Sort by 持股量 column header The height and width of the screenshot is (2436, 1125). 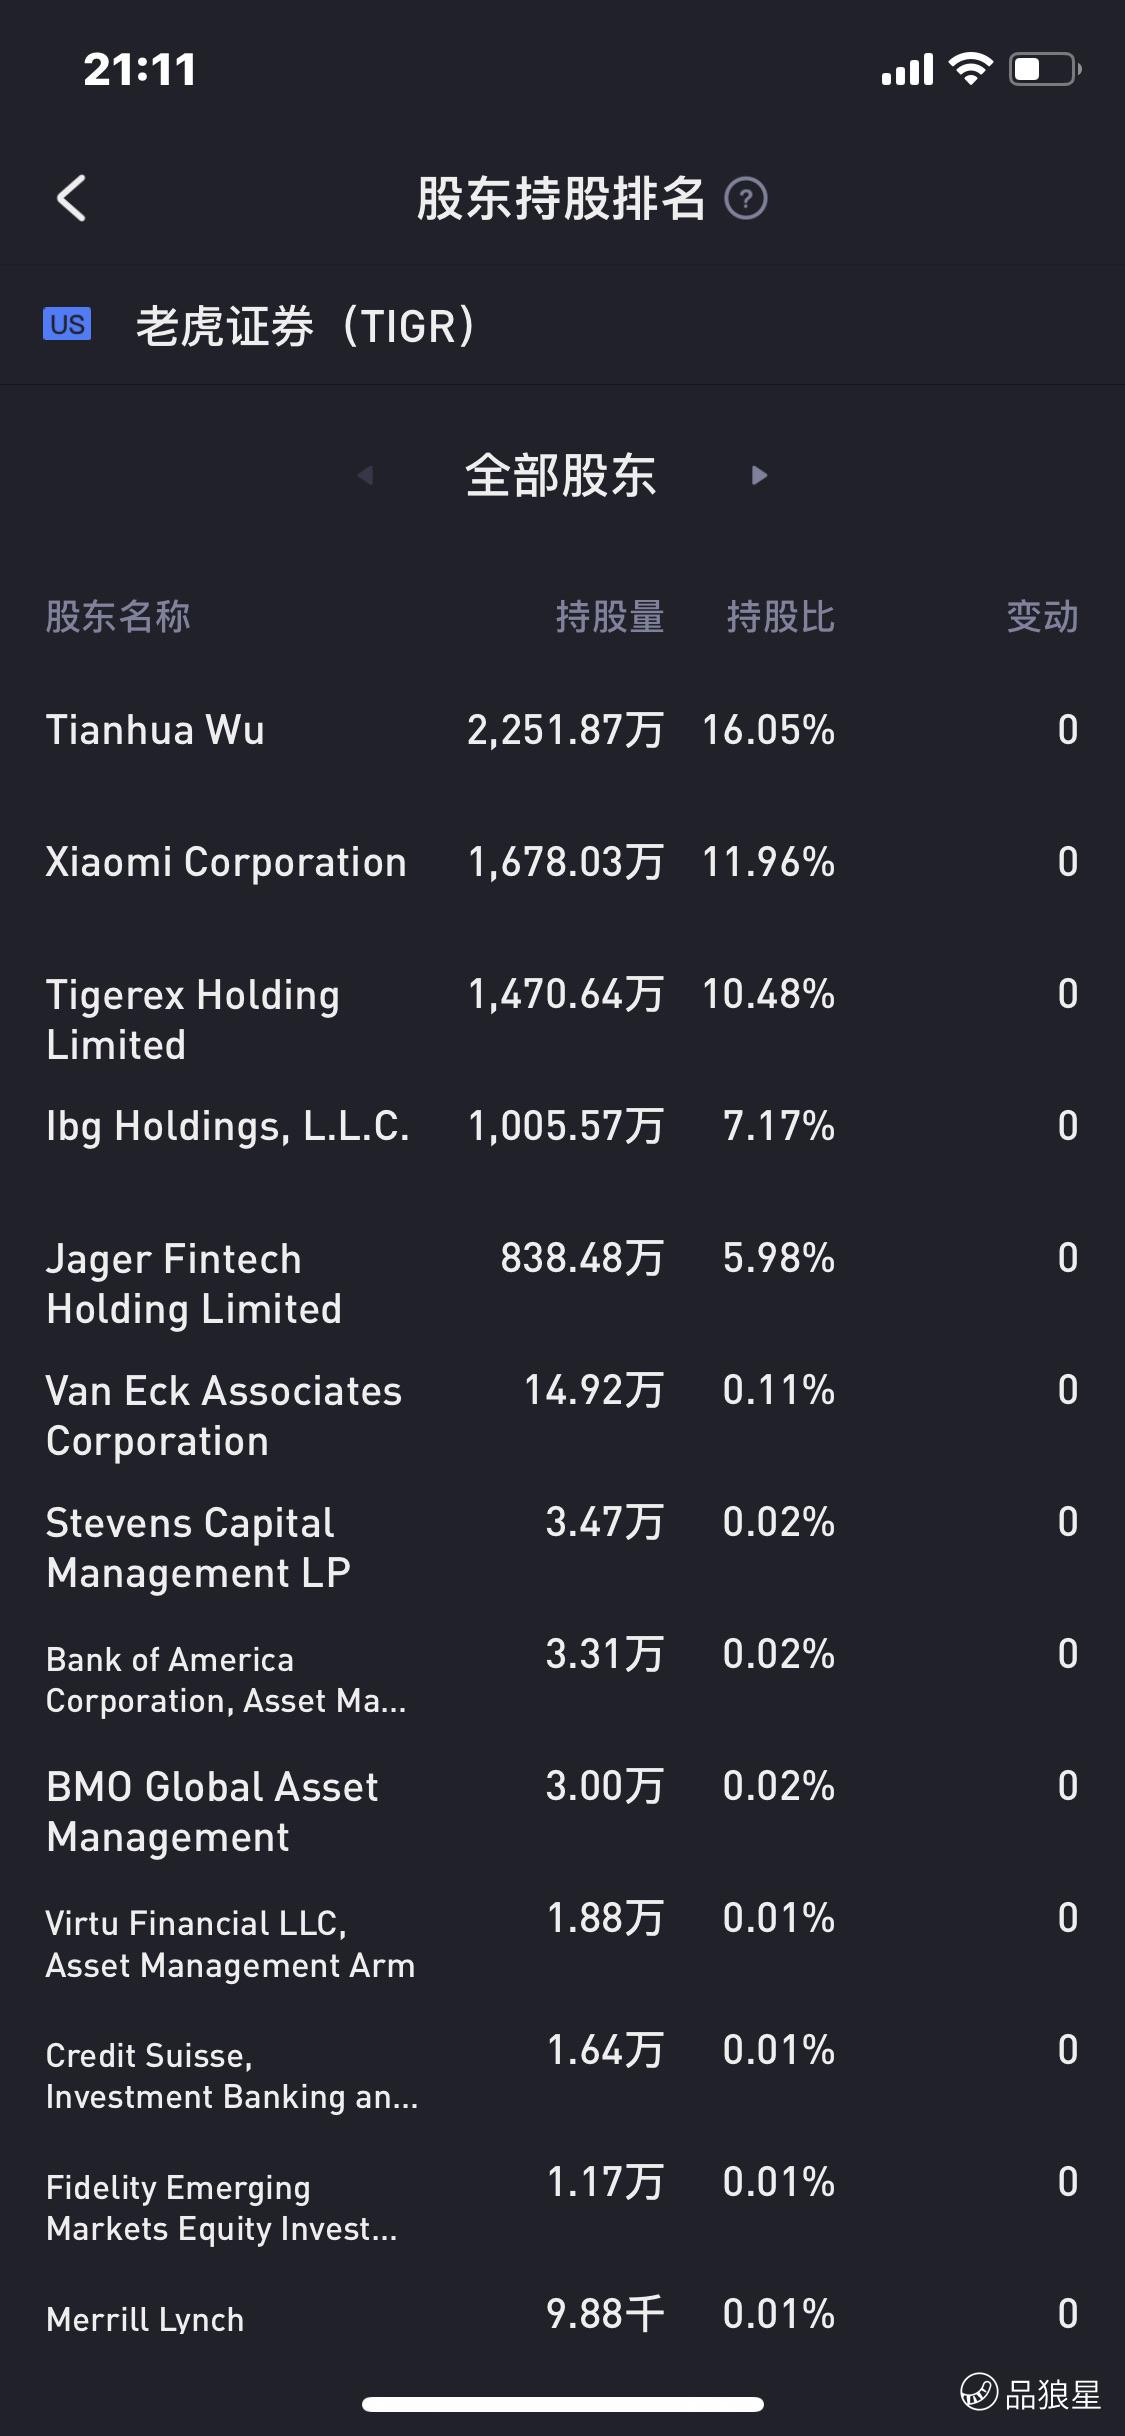[610, 616]
